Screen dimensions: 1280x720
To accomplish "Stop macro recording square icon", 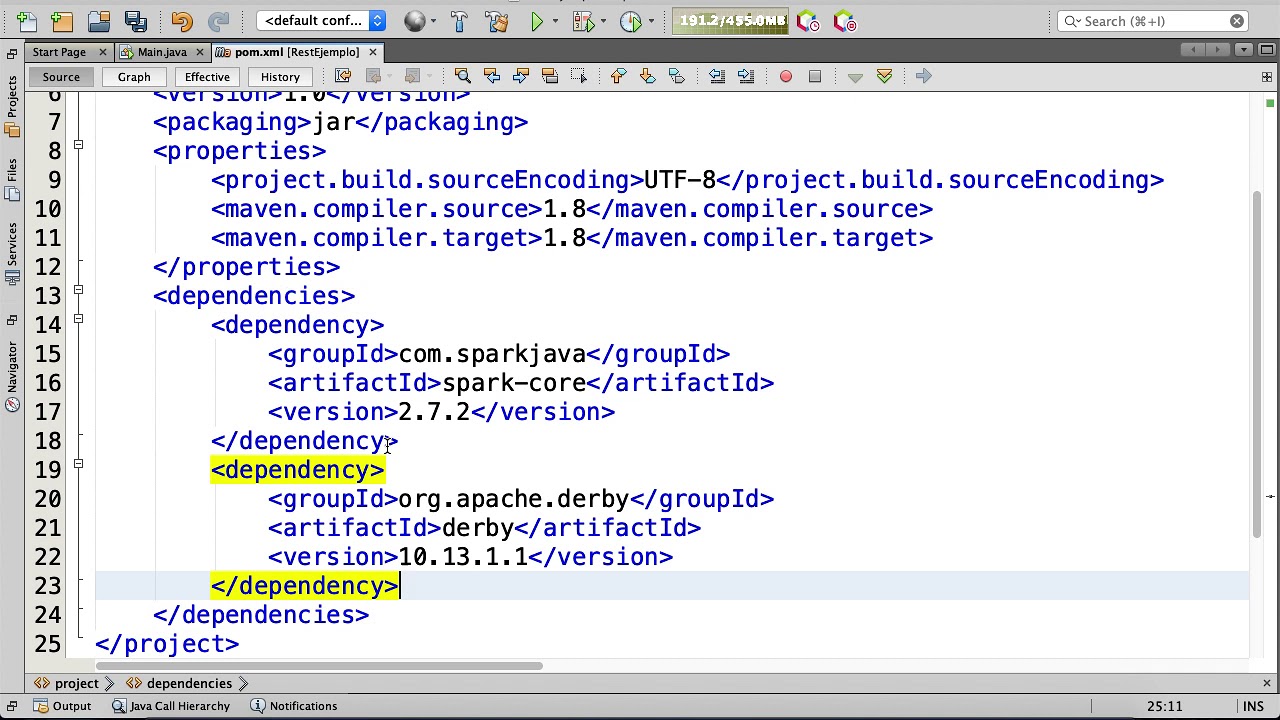I will [815, 76].
